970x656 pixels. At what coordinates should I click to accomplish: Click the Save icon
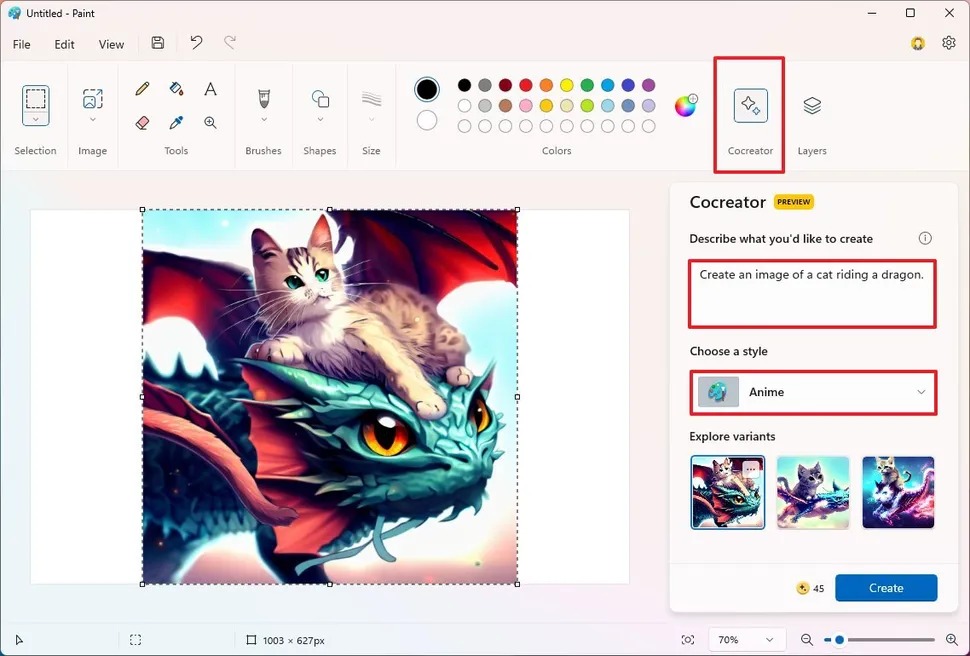coord(157,42)
